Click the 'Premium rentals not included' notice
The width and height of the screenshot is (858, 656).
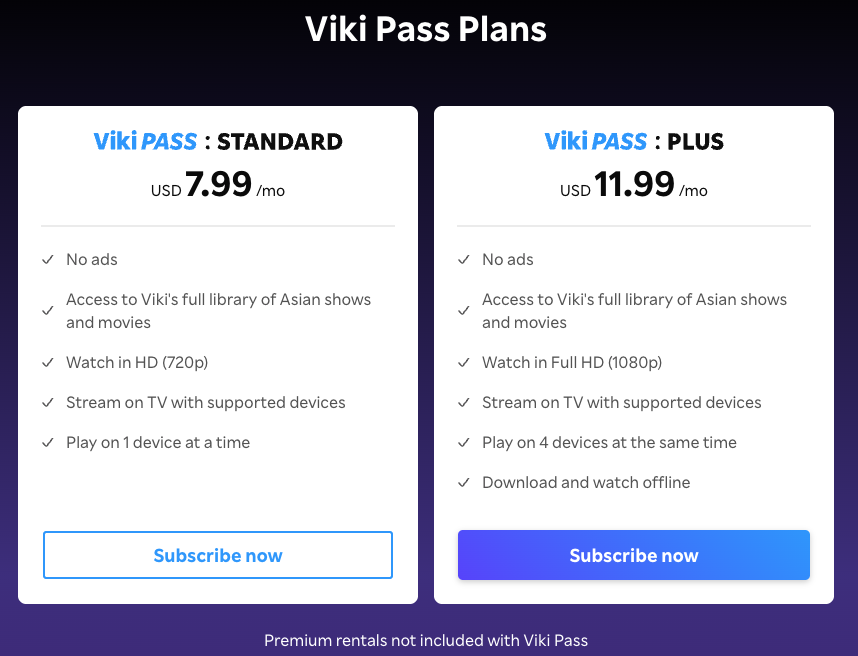coord(426,641)
